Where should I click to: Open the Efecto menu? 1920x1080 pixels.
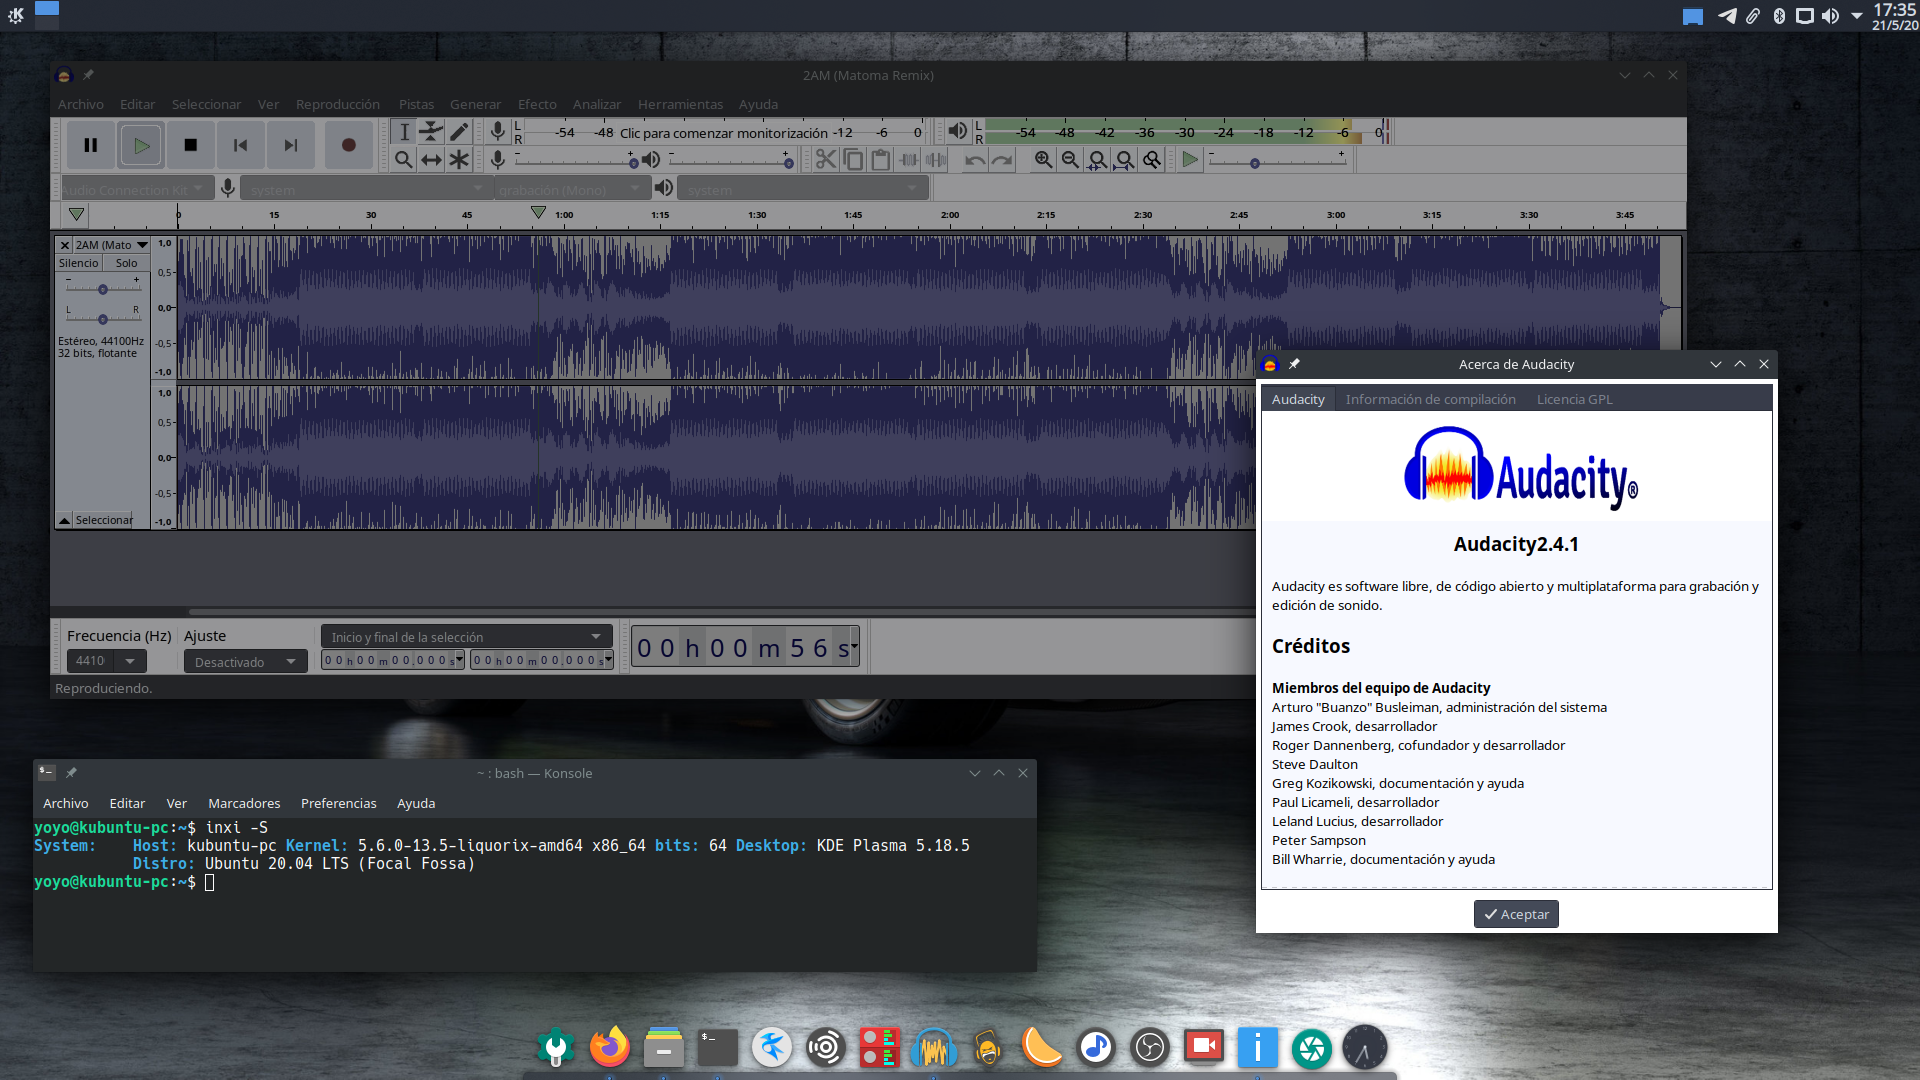click(537, 104)
